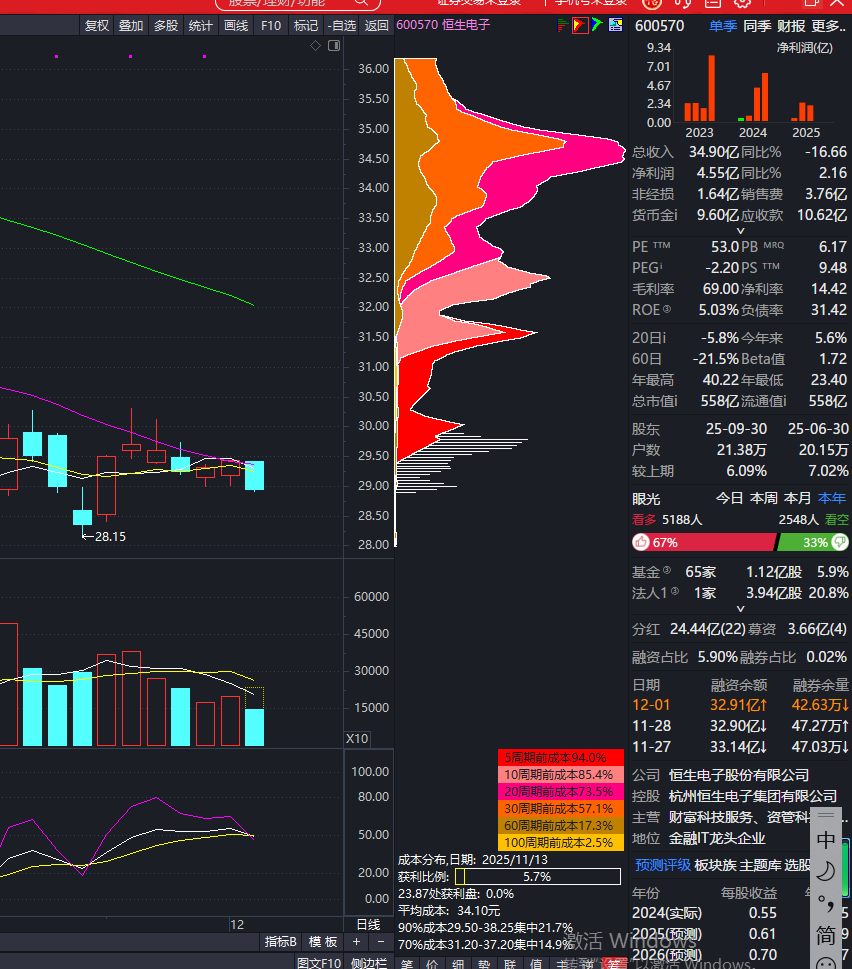Click 30周期前成本 orange legend swatch
The width and height of the screenshot is (852, 969).
tap(560, 808)
